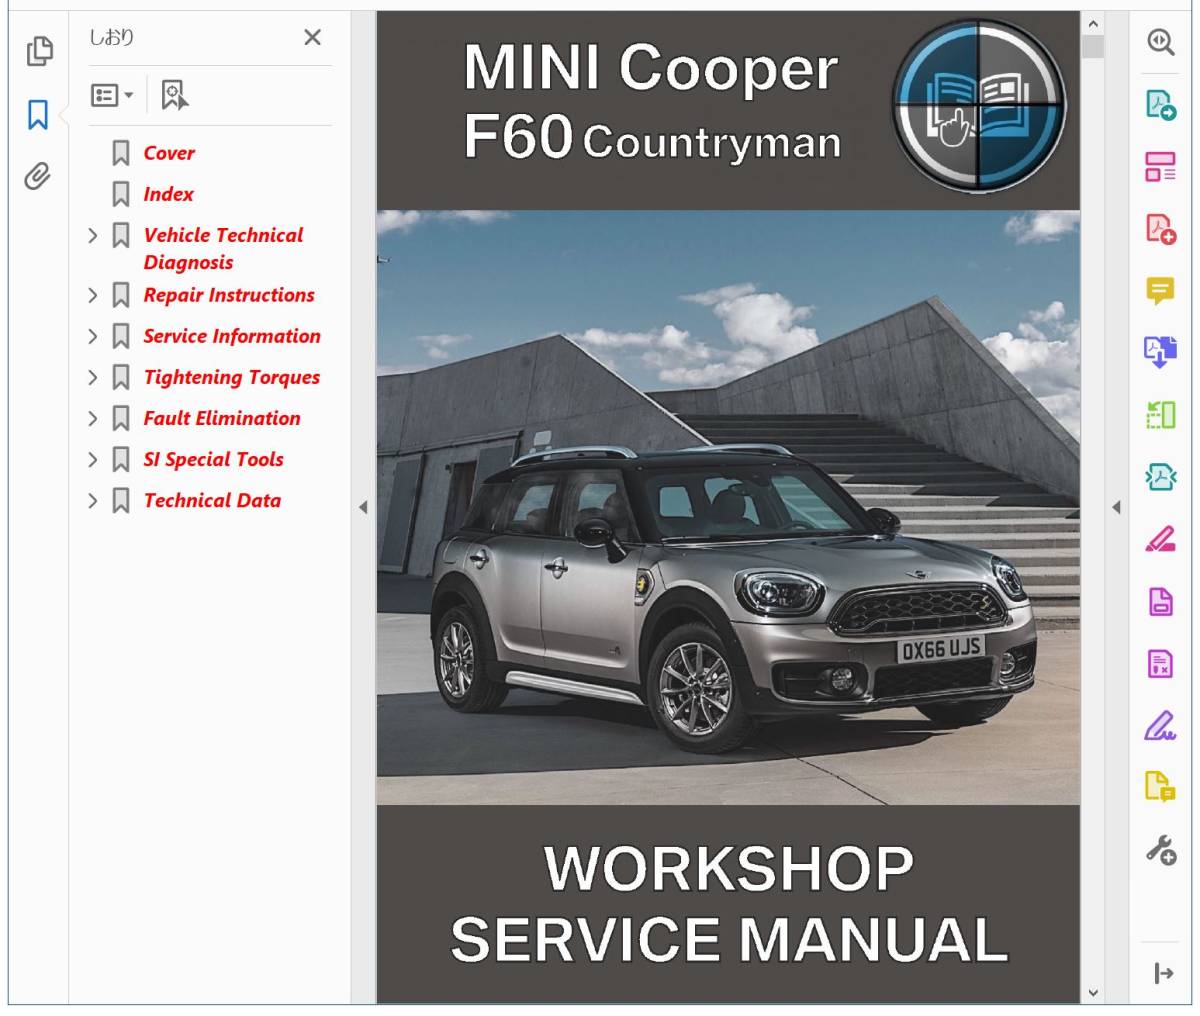Viewport: 1200px width, 1016px height.
Task: Click the Cover bookmark ribbon icon
Action: click(121, 153)
